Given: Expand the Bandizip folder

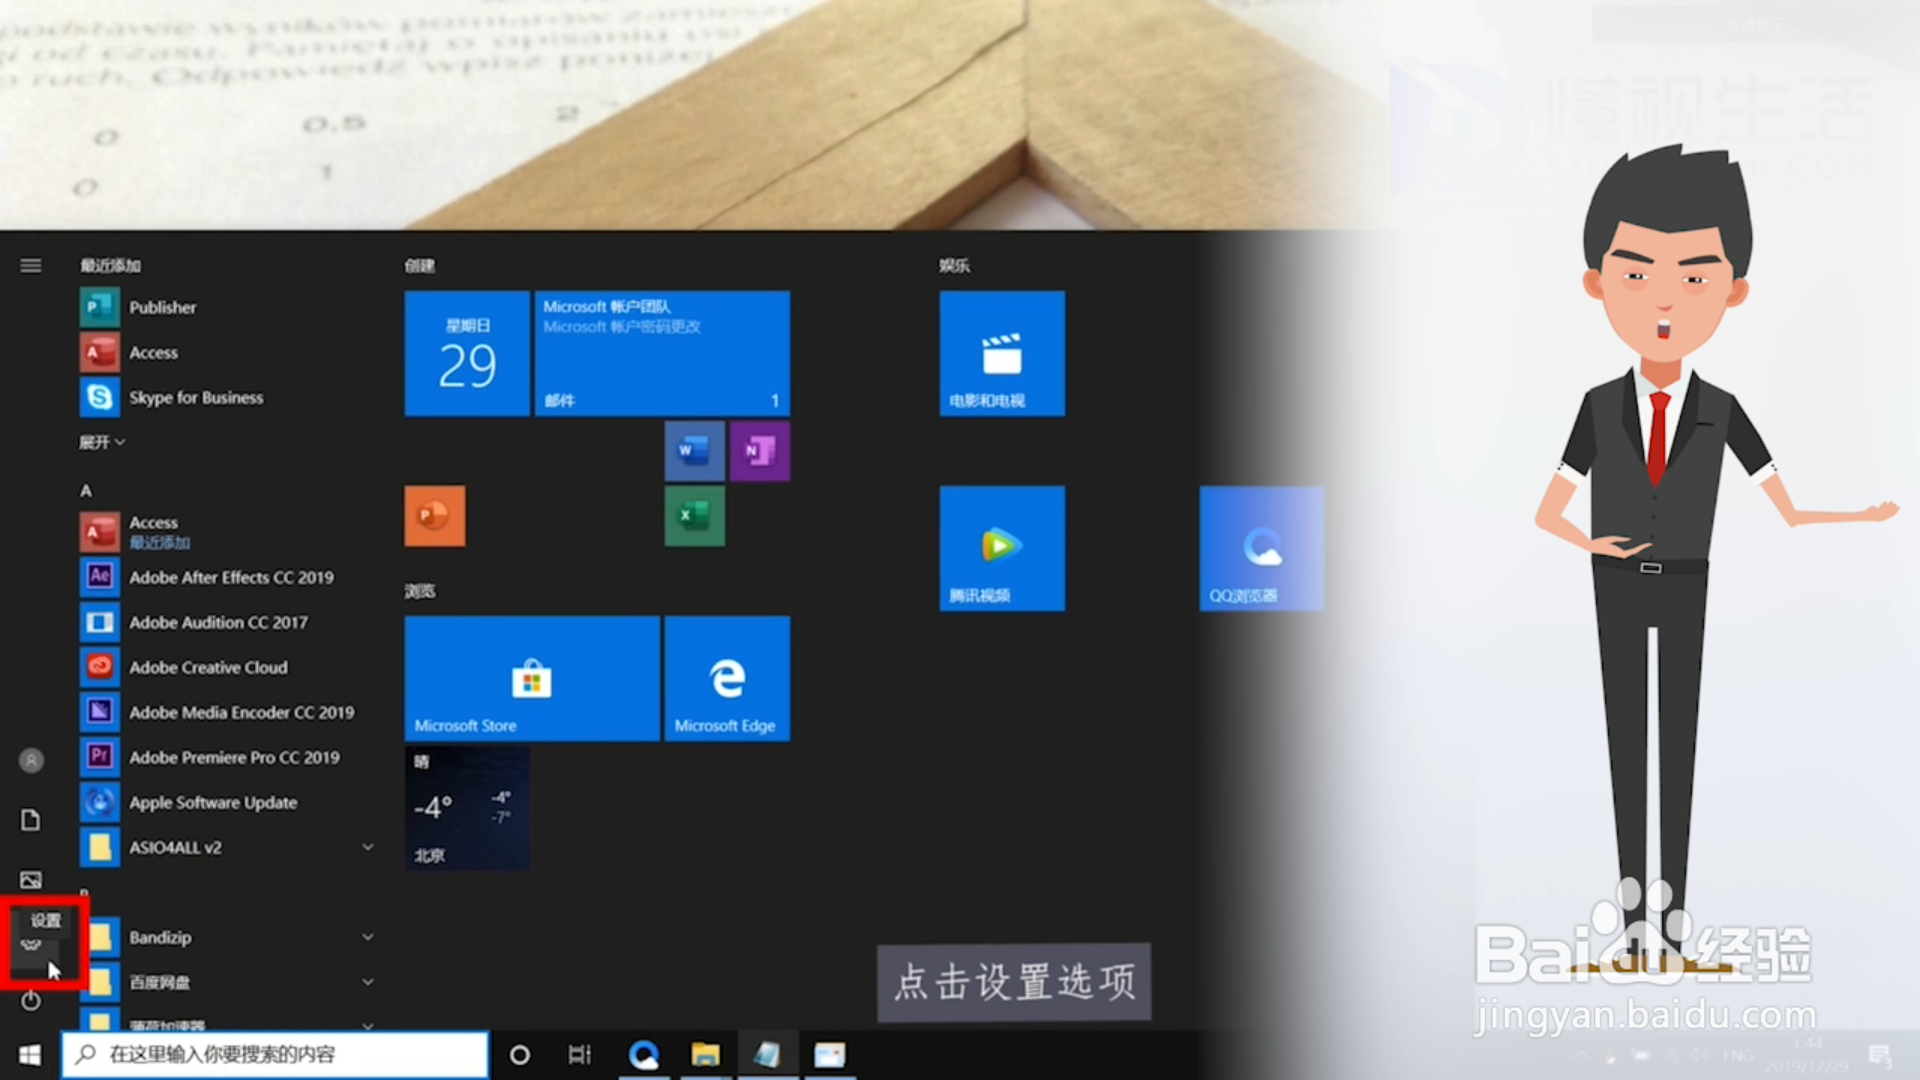Looking at the screenshot, I should coord(367,937).
